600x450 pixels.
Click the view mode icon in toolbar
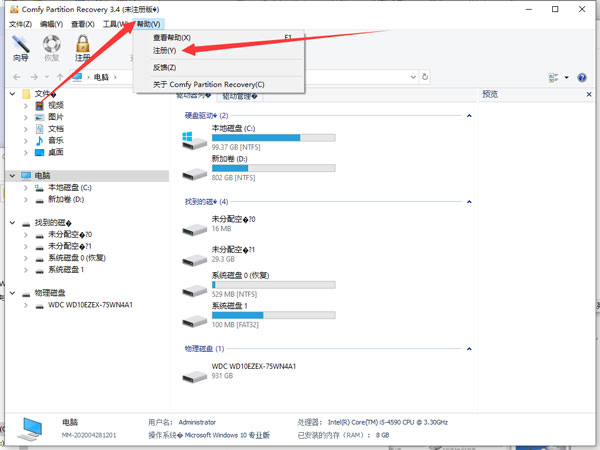(553, 78)
